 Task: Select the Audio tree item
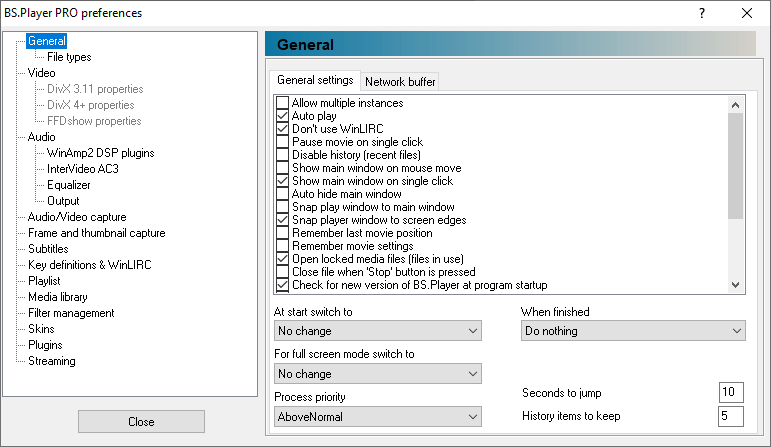pyautogui.click(x=41, y=137)
